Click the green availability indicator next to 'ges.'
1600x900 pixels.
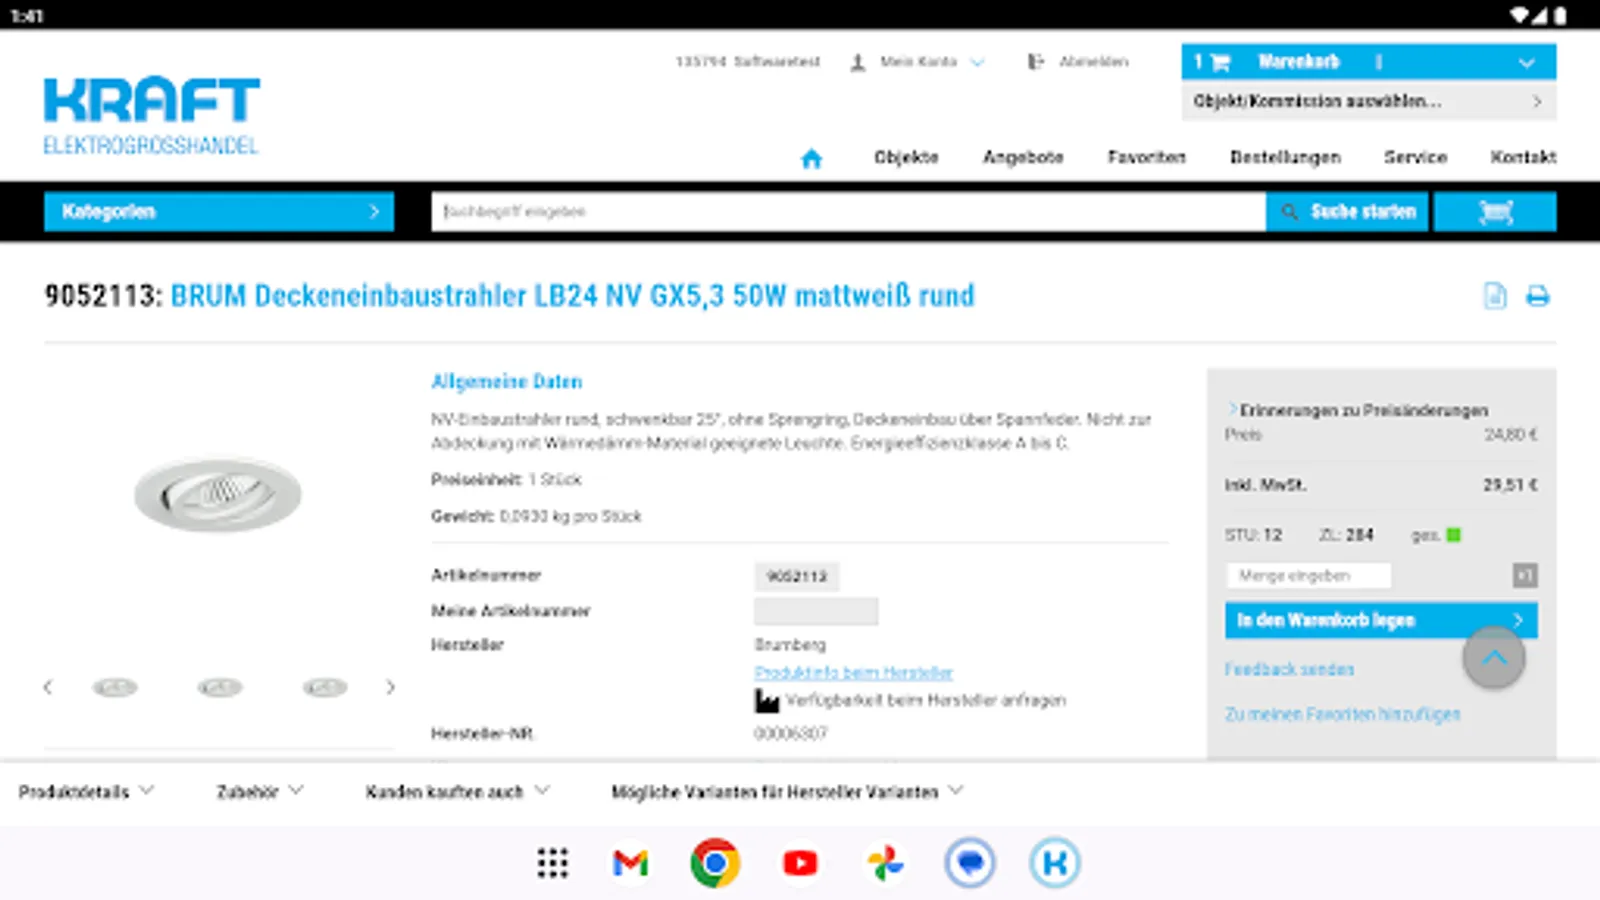(1452, 535)
